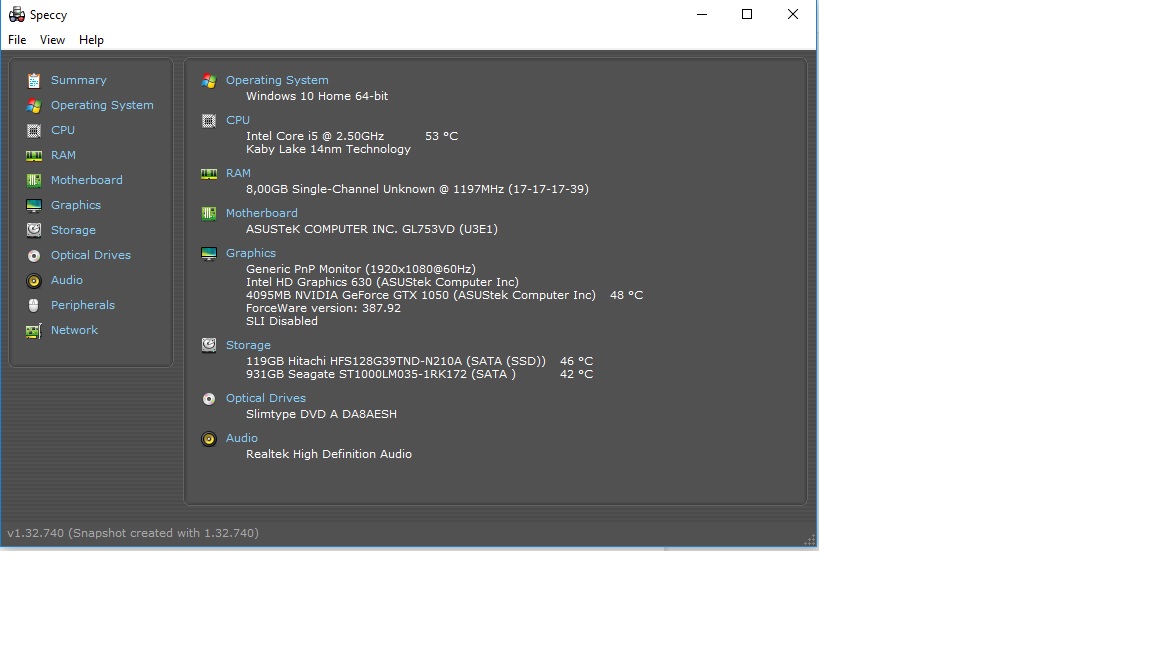Select Optical Drives in the sidebar
The height and width of the screenshot is (648, 1152).
click(x=90, y=255)
